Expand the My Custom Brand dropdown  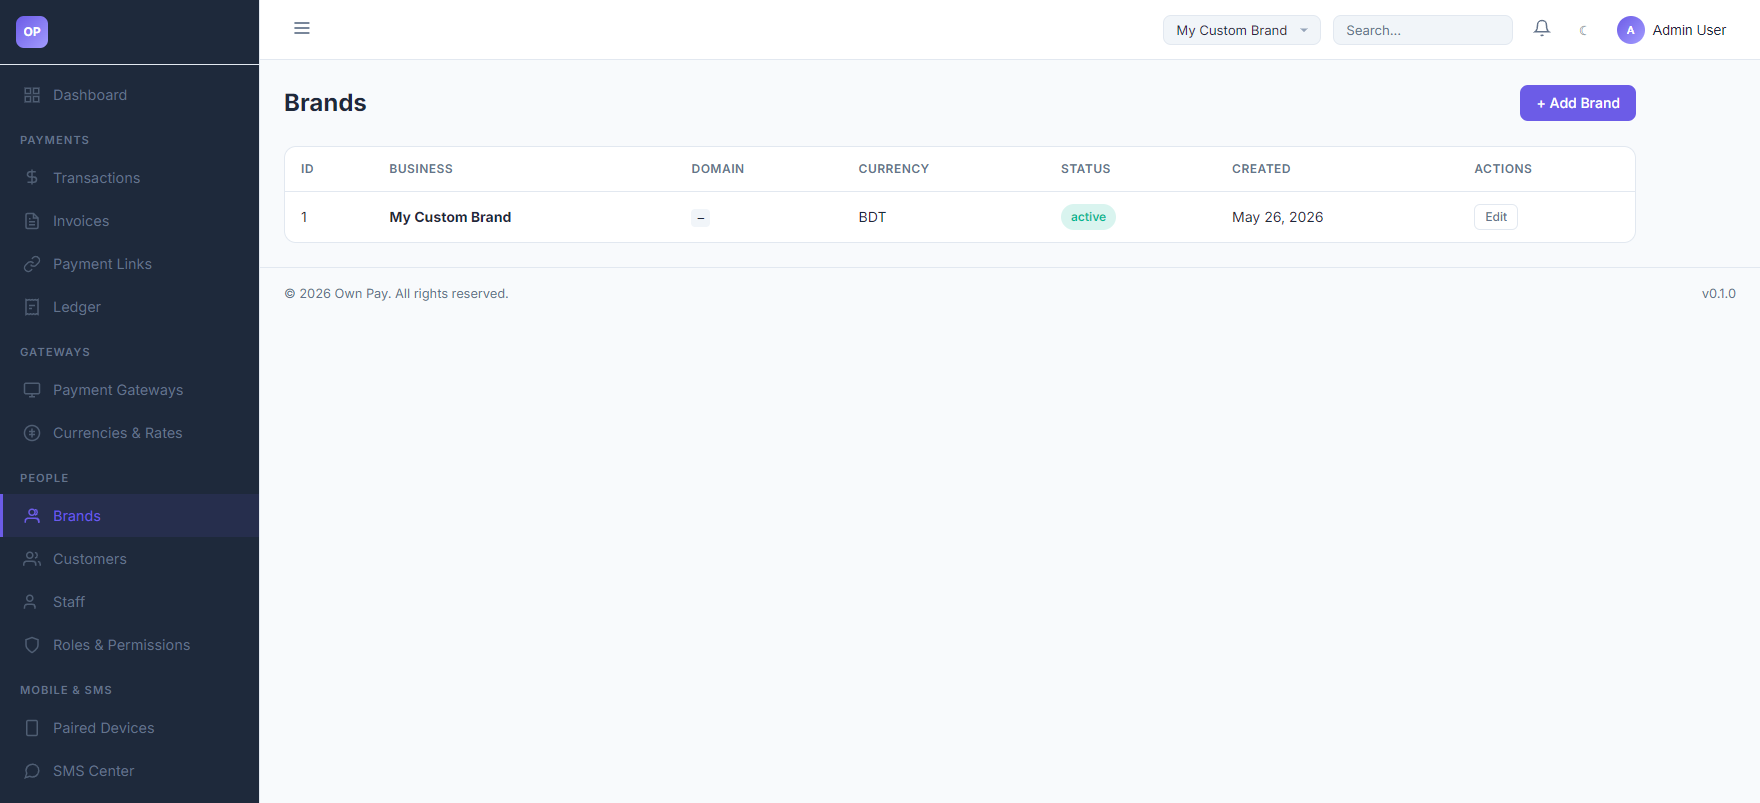pos(1242,30)
